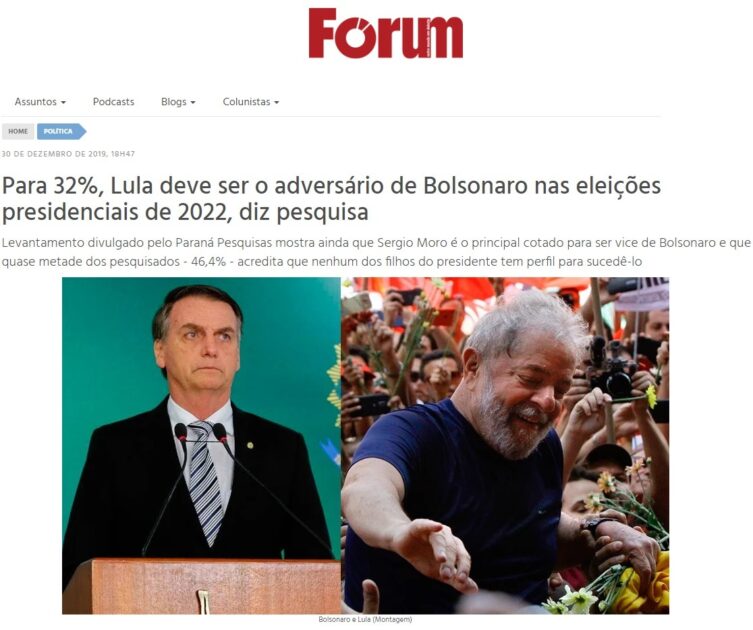The height and width of the screenshot is (630, 753).
Task: Click the wooden podium in the left photo
Action: 202,586
